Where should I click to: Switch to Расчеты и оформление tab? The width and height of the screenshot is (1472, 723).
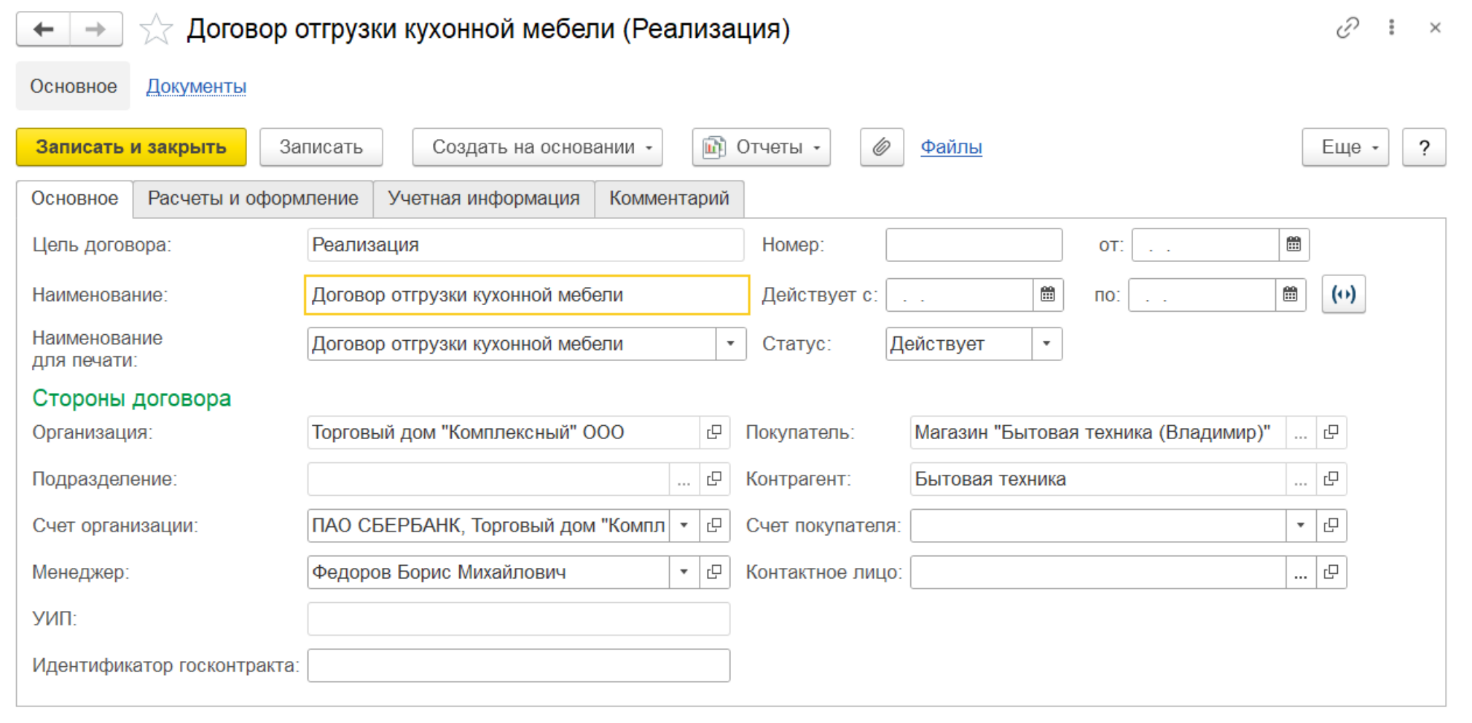[x=253, y=198]
